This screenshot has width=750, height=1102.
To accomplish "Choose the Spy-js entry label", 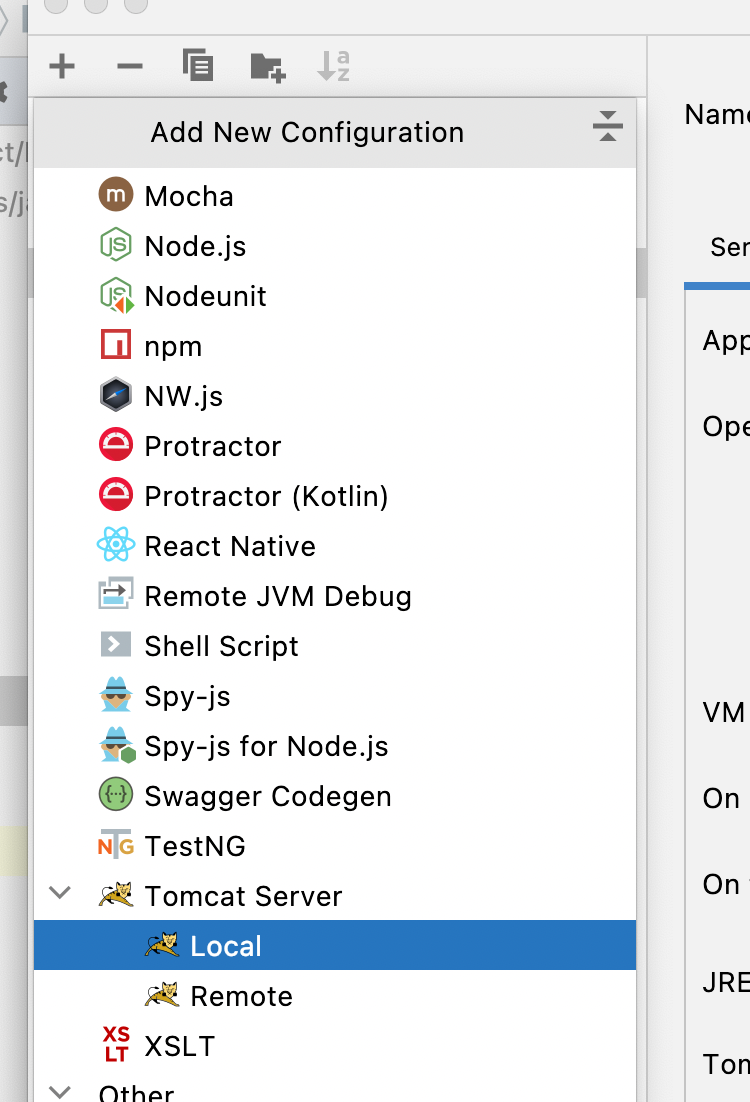I will coord(187,696).
